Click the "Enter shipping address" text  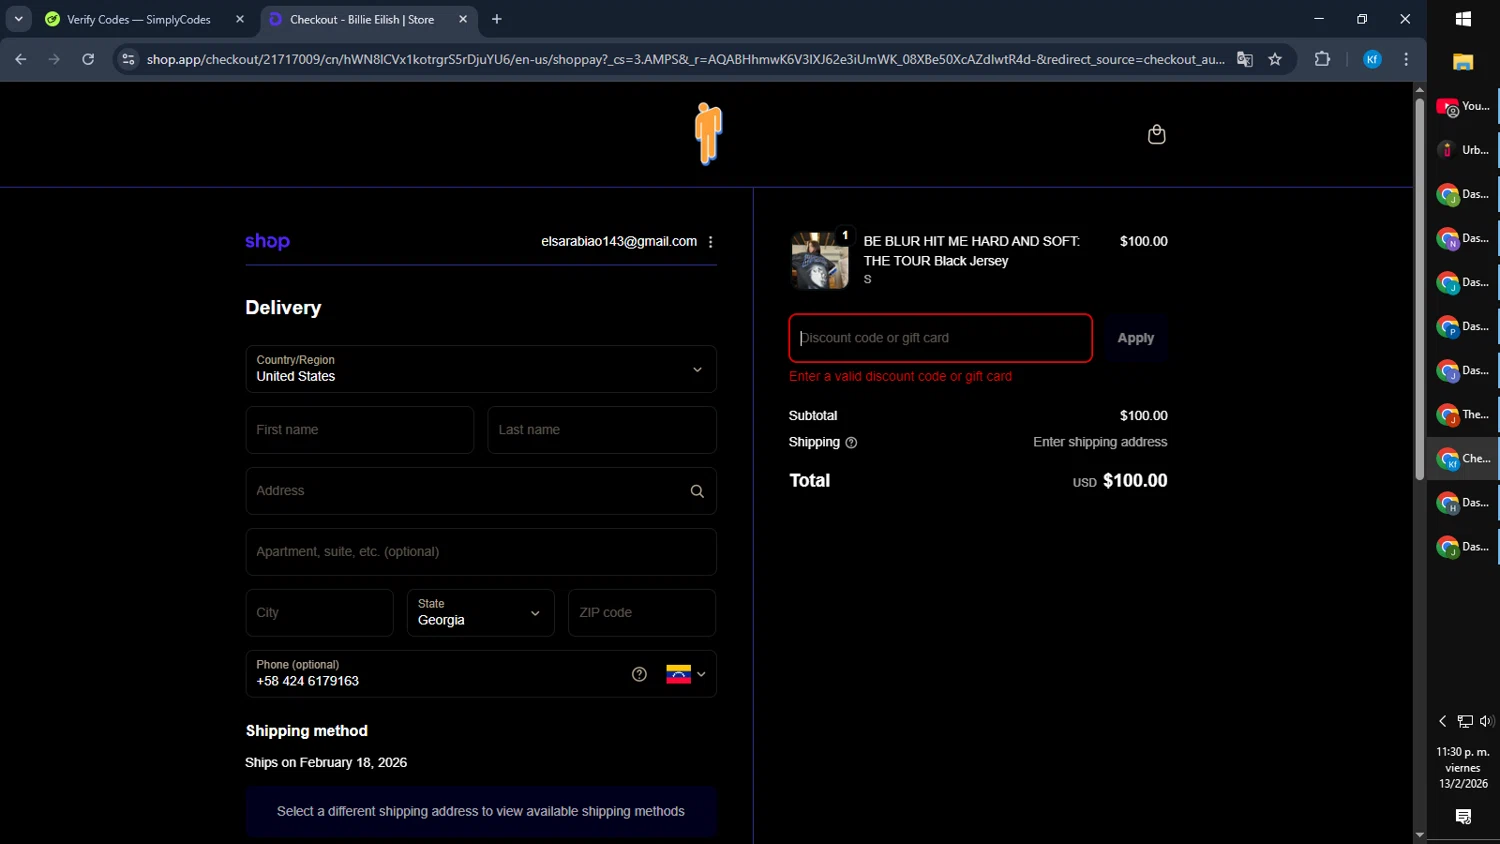click(1100, 442)
